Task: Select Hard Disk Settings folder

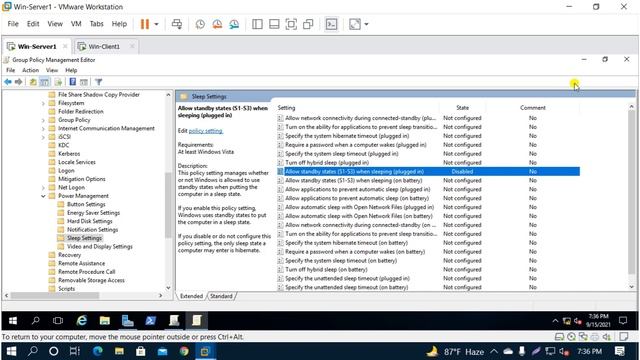Action: [89, 221]
